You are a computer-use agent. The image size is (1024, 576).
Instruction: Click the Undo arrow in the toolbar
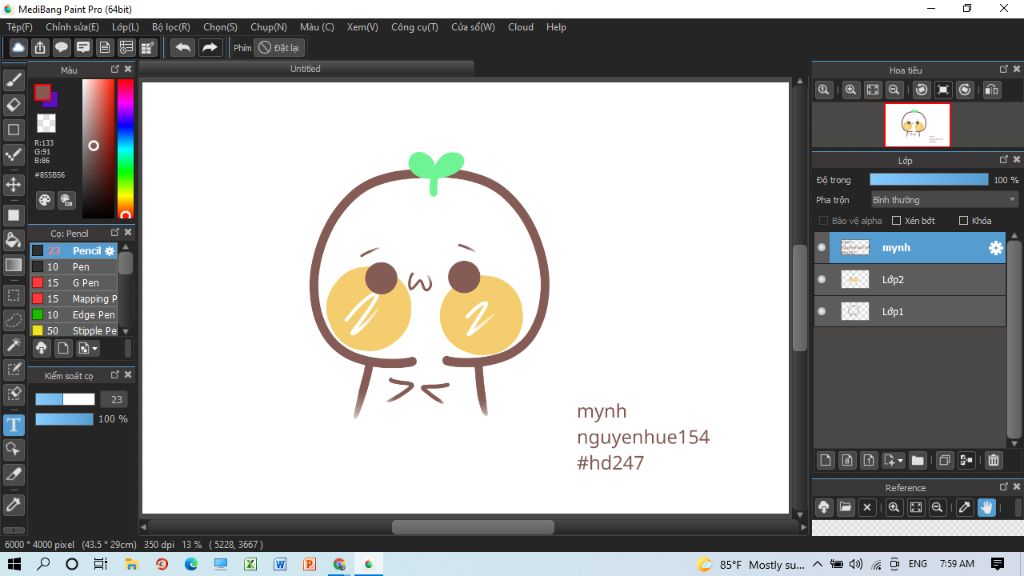(183, 48)
